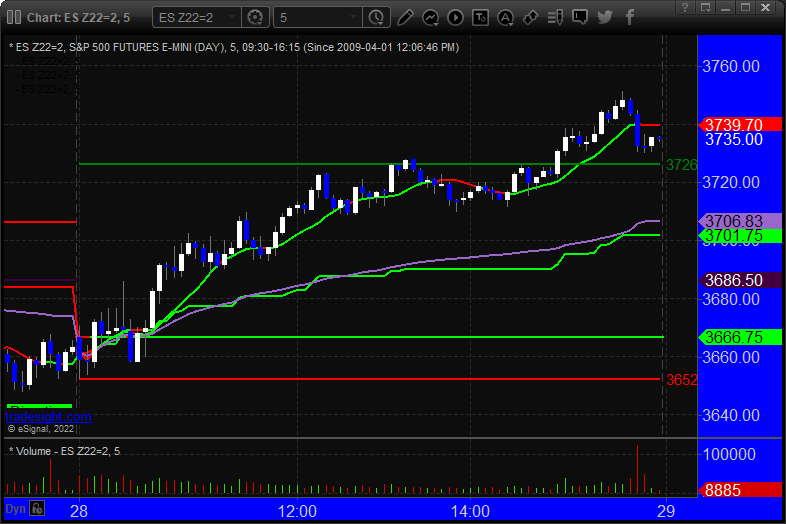Select the text annotation tool

(x=480, y=18)
